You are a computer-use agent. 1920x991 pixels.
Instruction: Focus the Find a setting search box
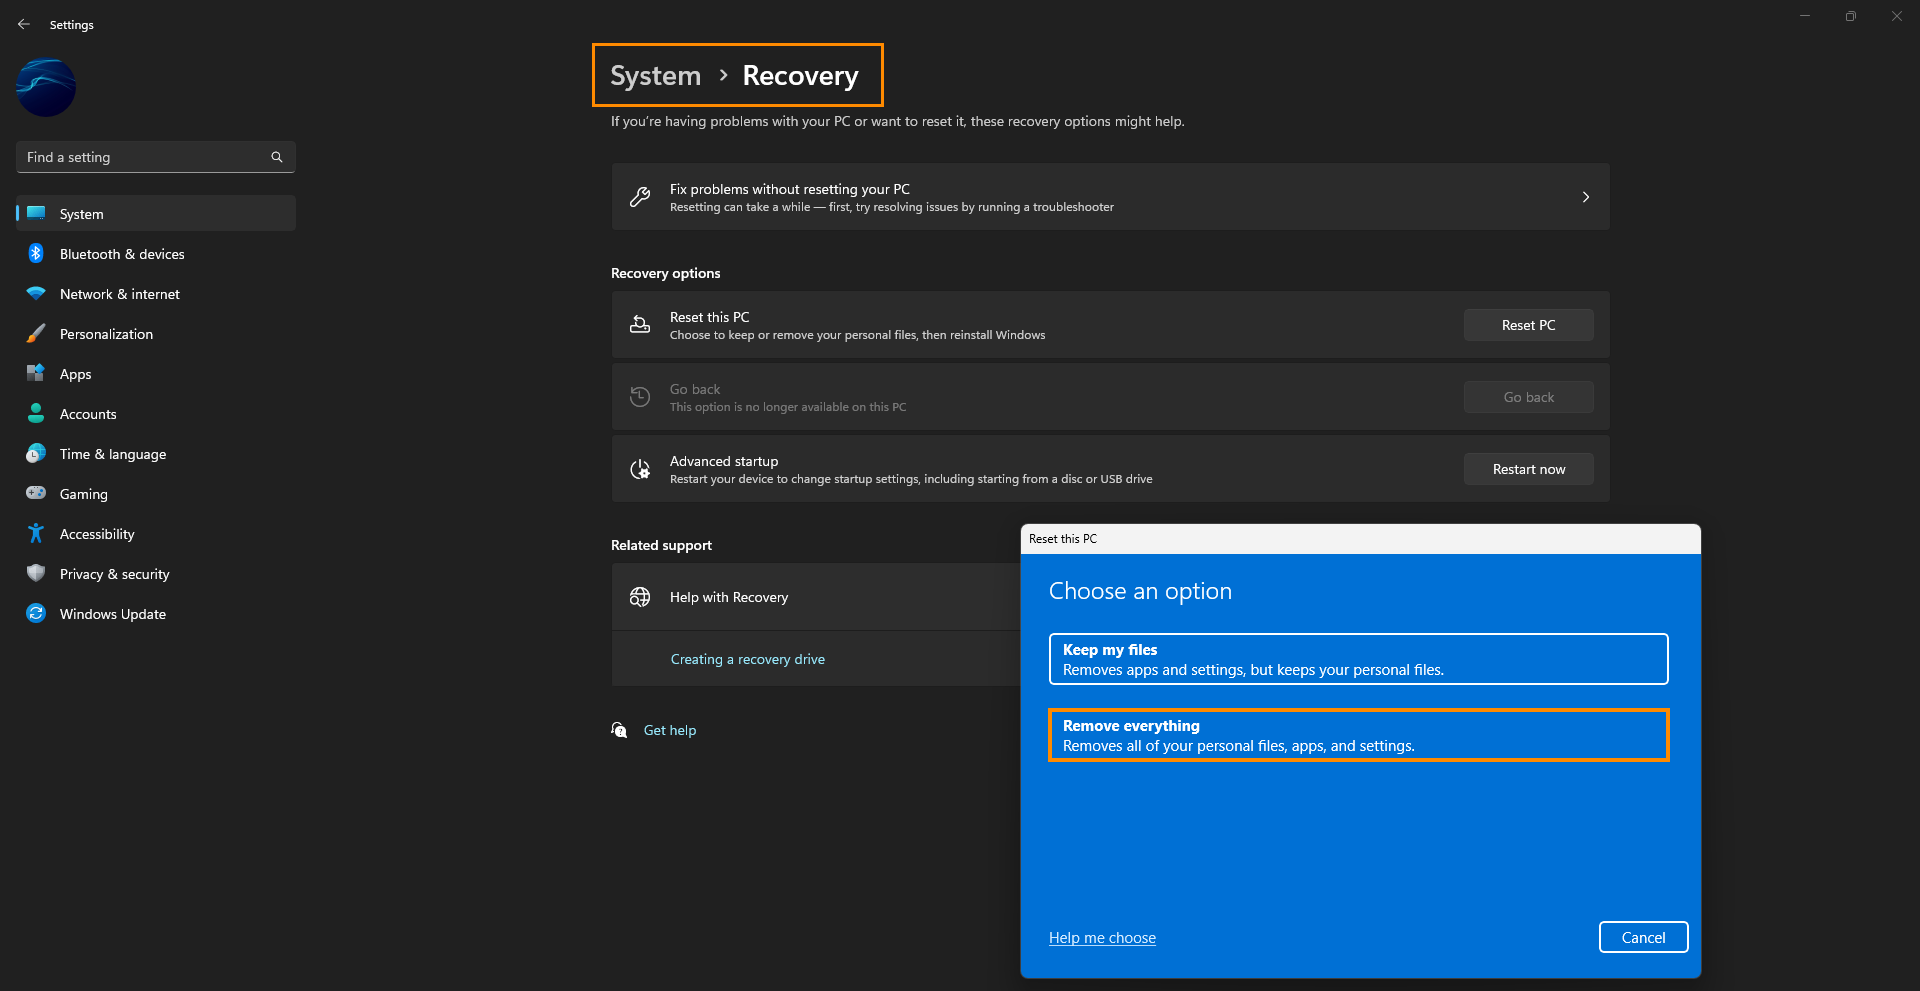click(156, 157)
